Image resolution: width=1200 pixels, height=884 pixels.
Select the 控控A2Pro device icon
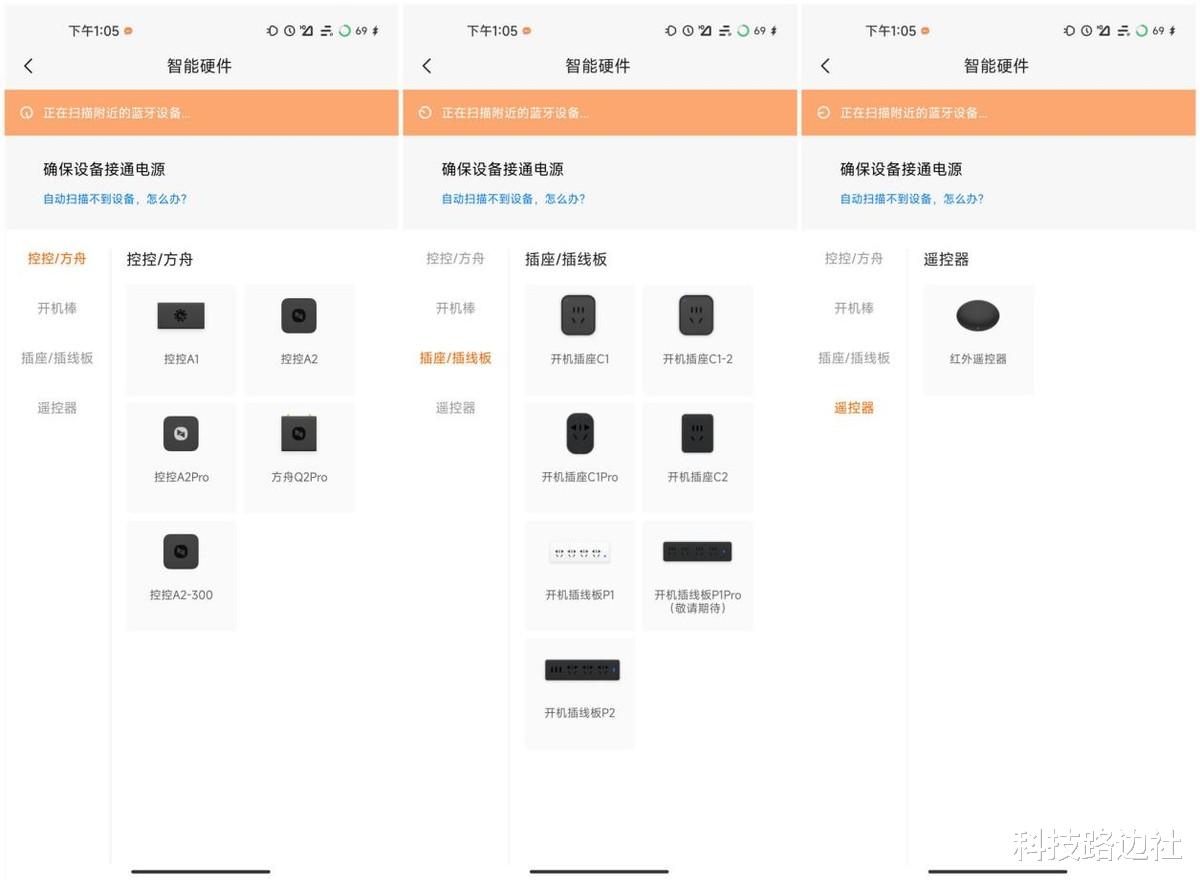tap(180, 434)
